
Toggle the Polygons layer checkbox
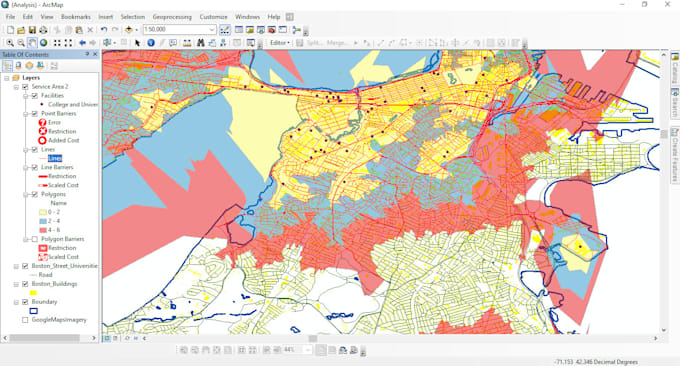pos(35,194)
